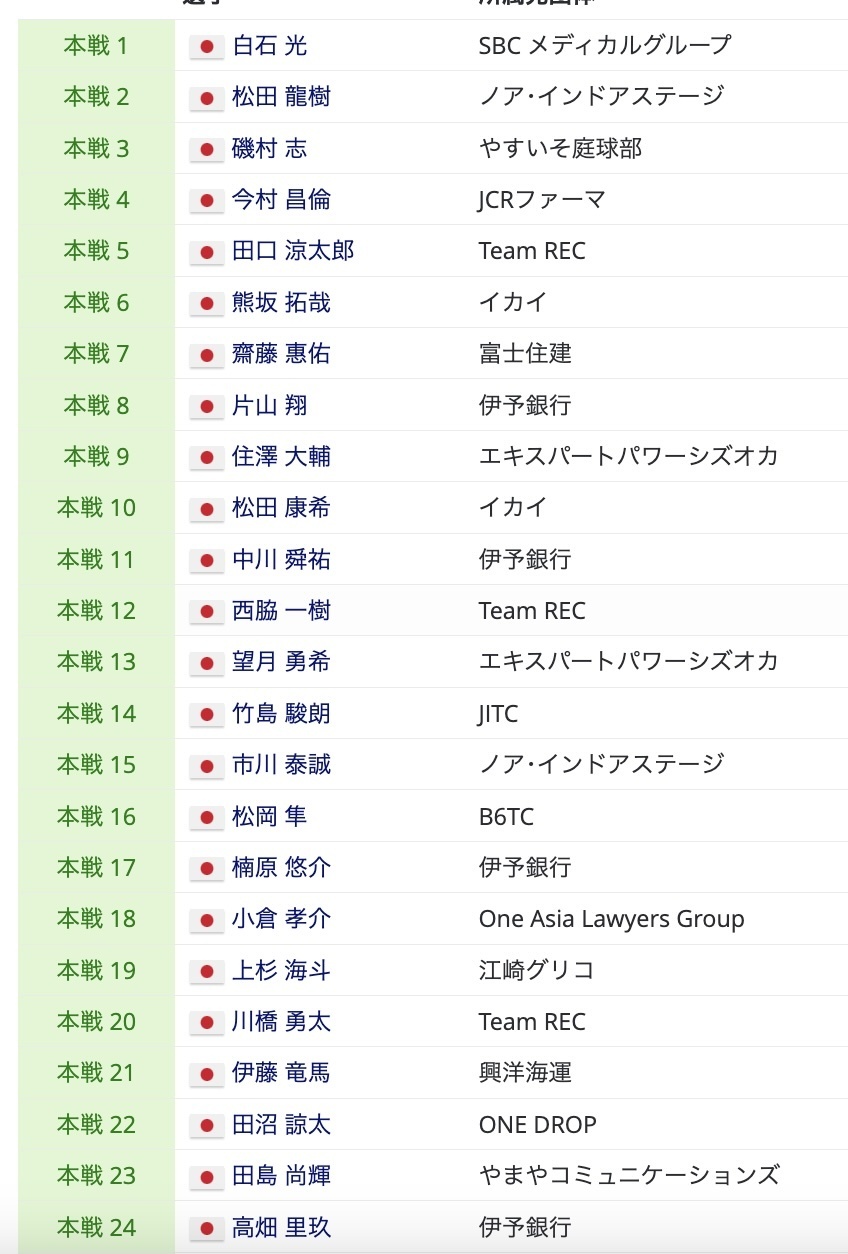
Task: Select player name 熊坂 拓哉
Action: point(281,303)
